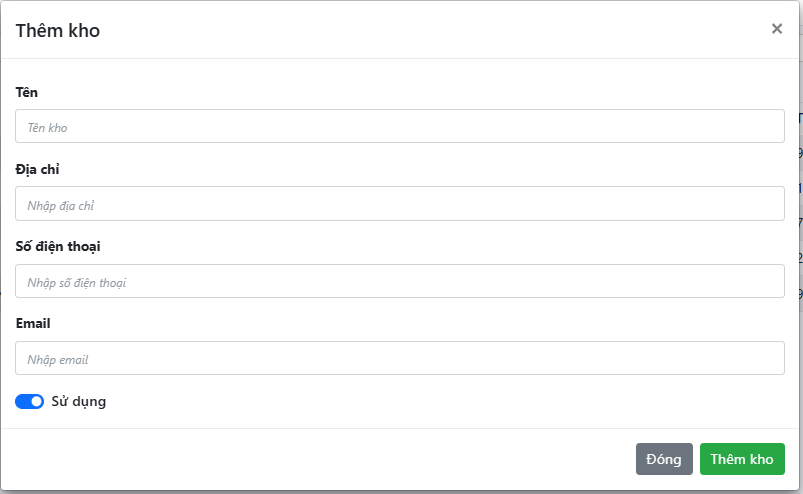Click the gray Đóng button
The height and width of the screenshot is (494, 803).
664,459
